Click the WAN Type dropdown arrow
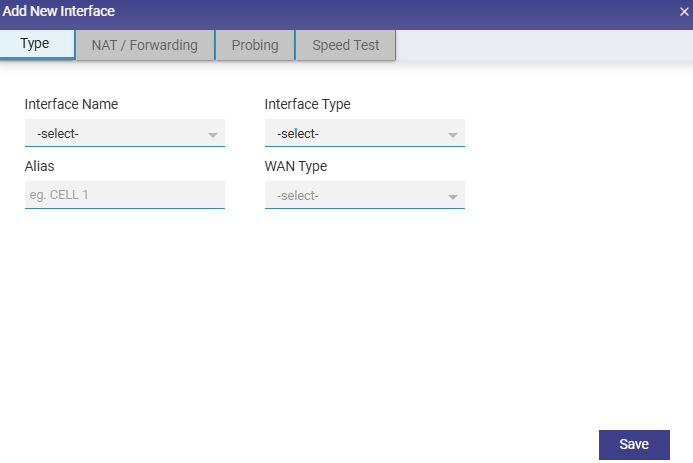This screenshot has height=463, width=693. coord(453,196)
